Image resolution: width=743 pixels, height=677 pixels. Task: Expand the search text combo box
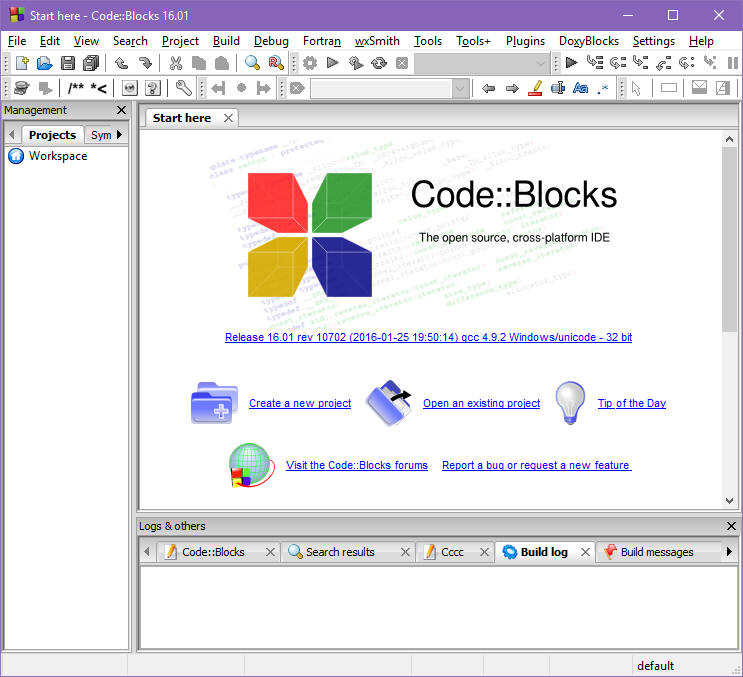pos(459,88)
